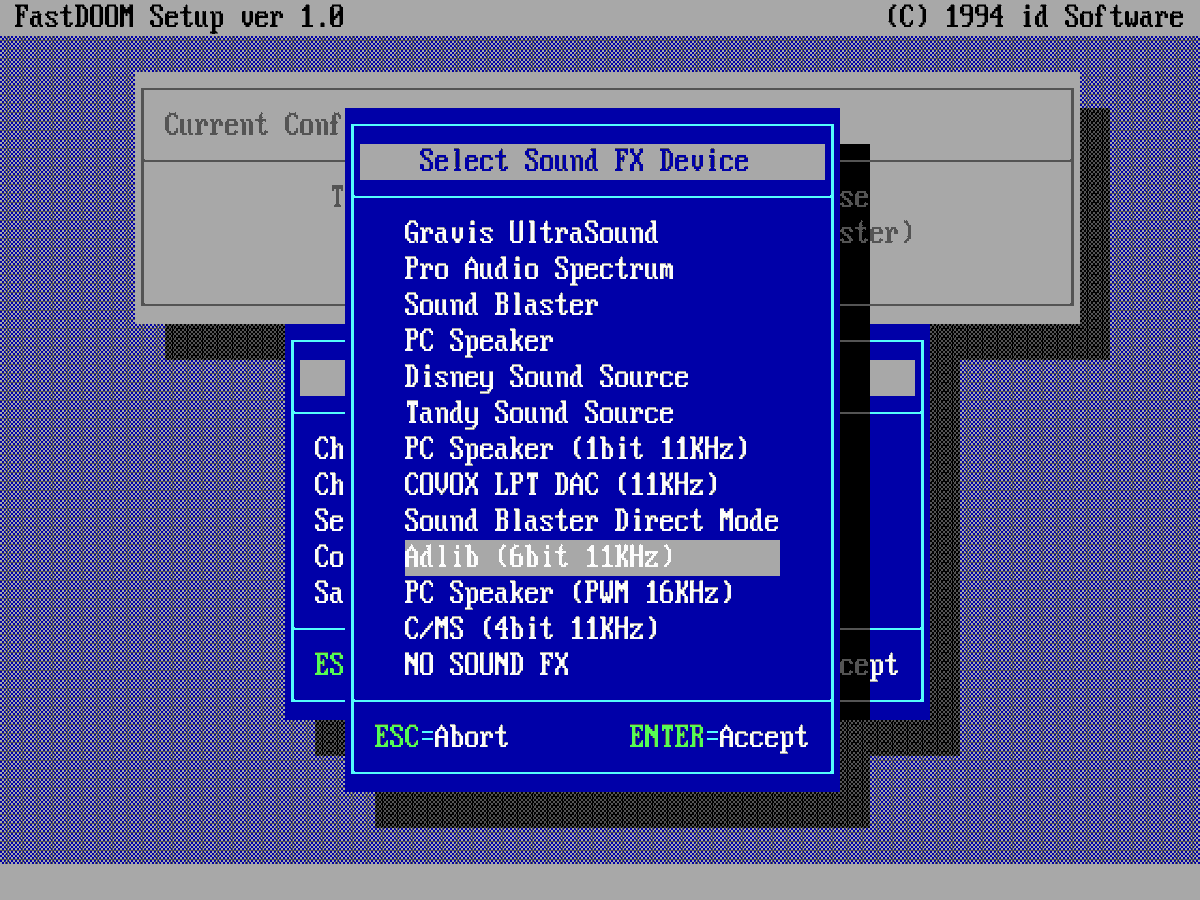
Task: Select Tandy Sound Source device
Action: tap(539, 413)
